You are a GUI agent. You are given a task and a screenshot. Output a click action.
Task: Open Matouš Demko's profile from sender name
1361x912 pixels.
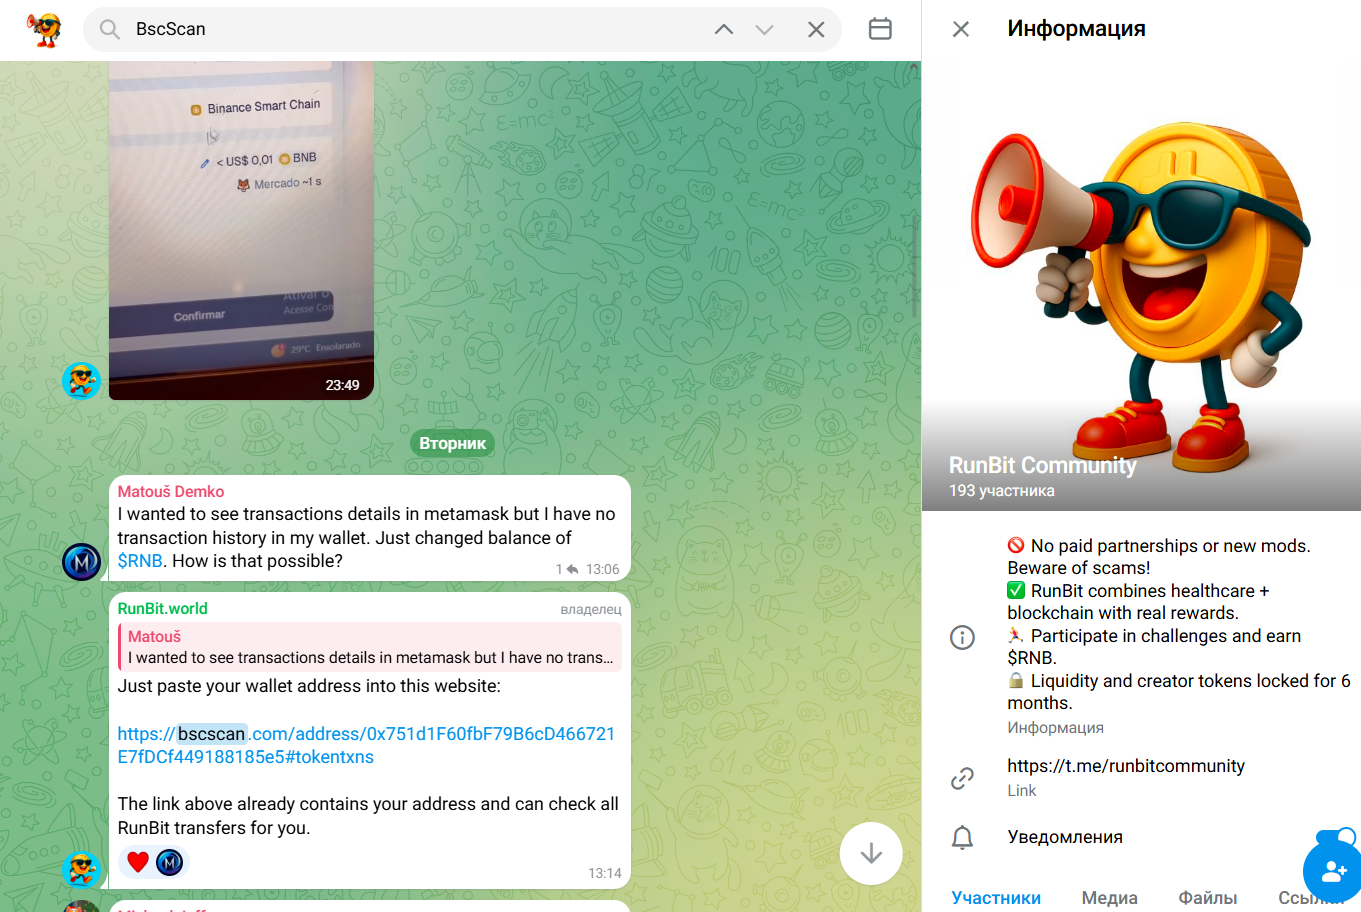pos(171,491)
